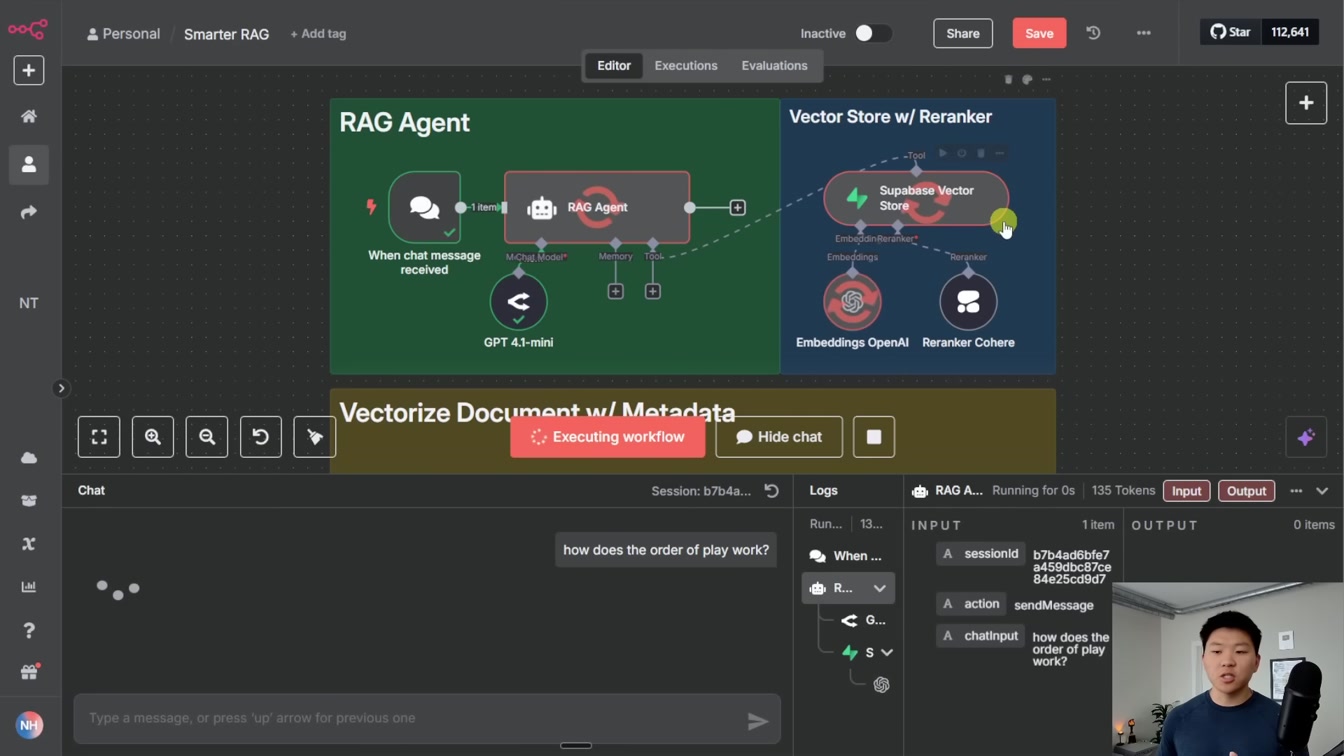
Task: Select the Embeddings OpenAI node
Action: pyautogui.click(x=852, y=301)
